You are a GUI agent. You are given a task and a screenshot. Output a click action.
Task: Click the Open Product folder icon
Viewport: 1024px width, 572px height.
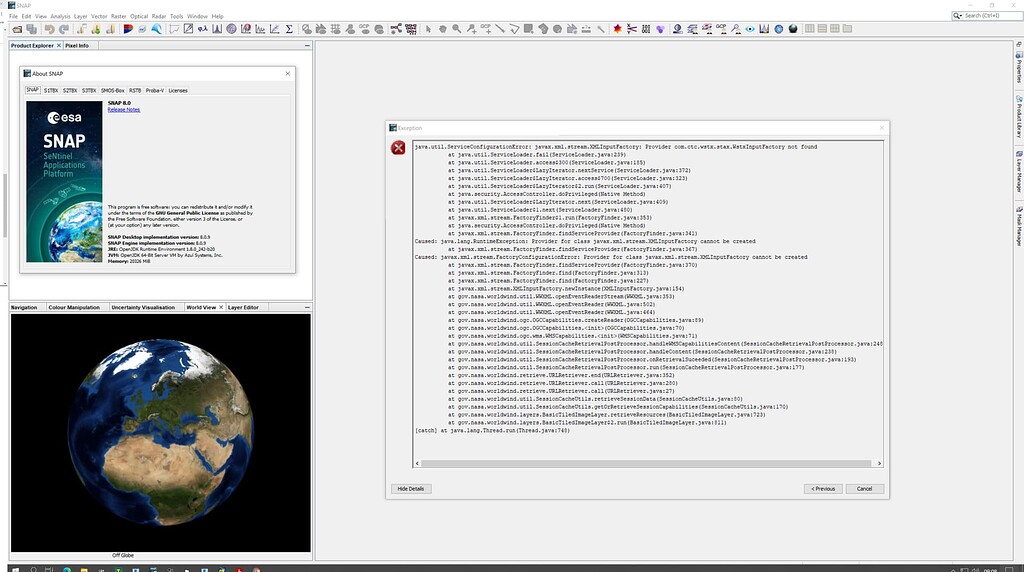(17, 28)
